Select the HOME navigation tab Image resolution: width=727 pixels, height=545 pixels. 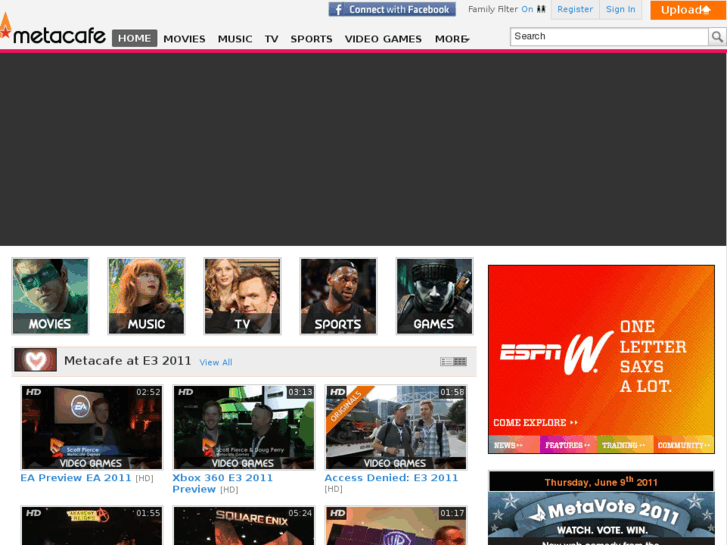134,39
